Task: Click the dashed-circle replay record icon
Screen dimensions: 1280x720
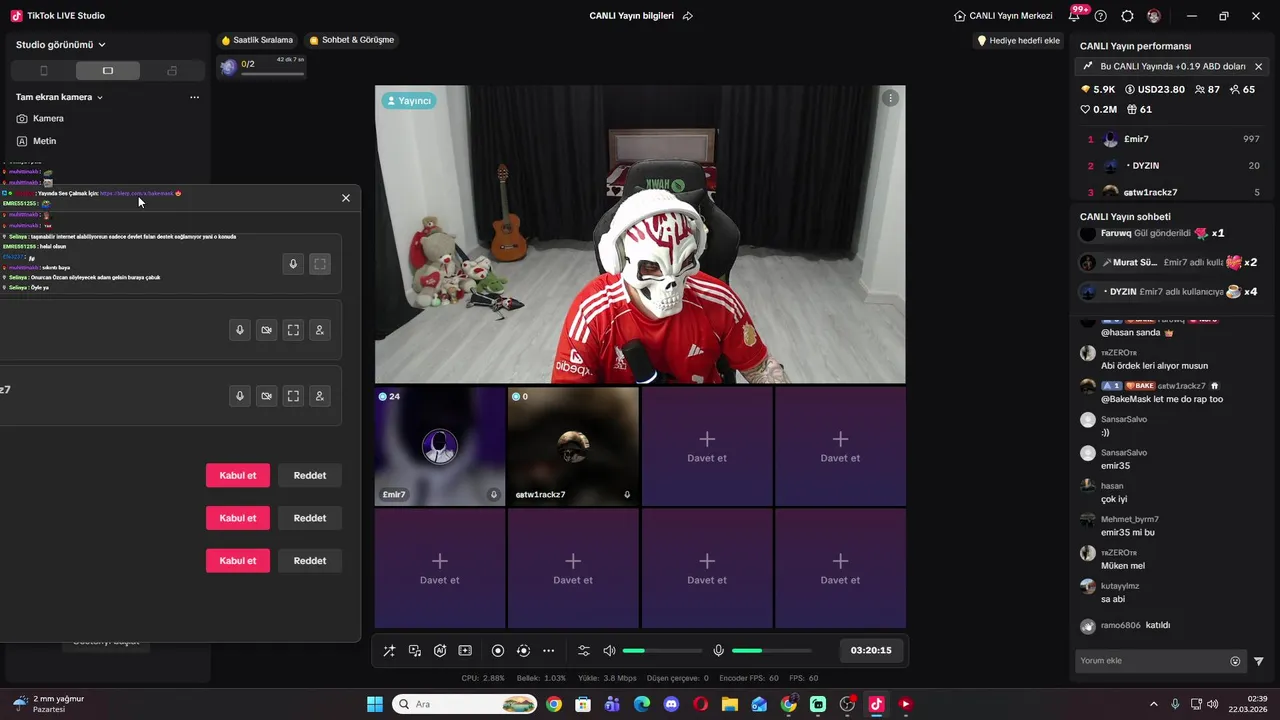Action: (x=523, y=651)
